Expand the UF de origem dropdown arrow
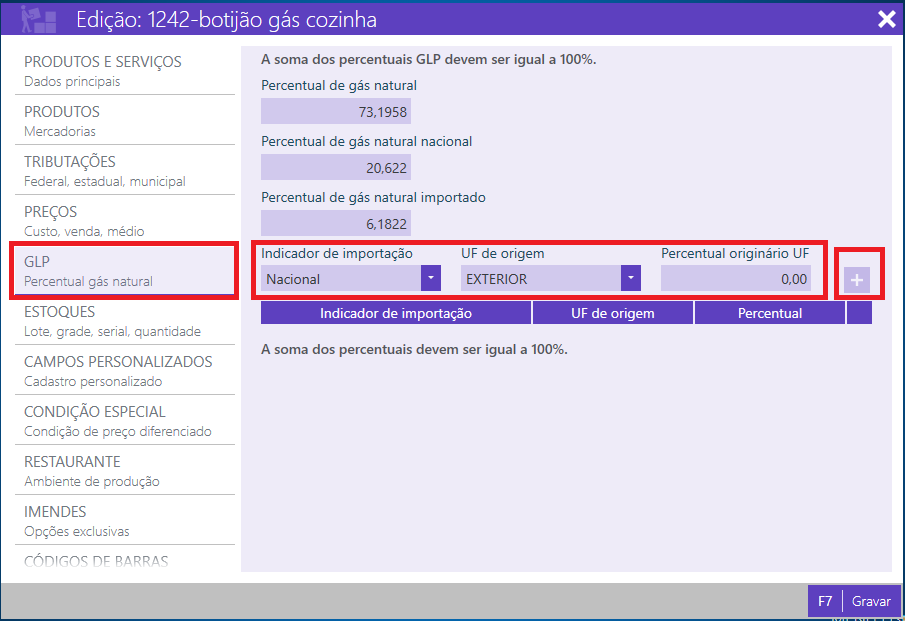 coord(630,278)
